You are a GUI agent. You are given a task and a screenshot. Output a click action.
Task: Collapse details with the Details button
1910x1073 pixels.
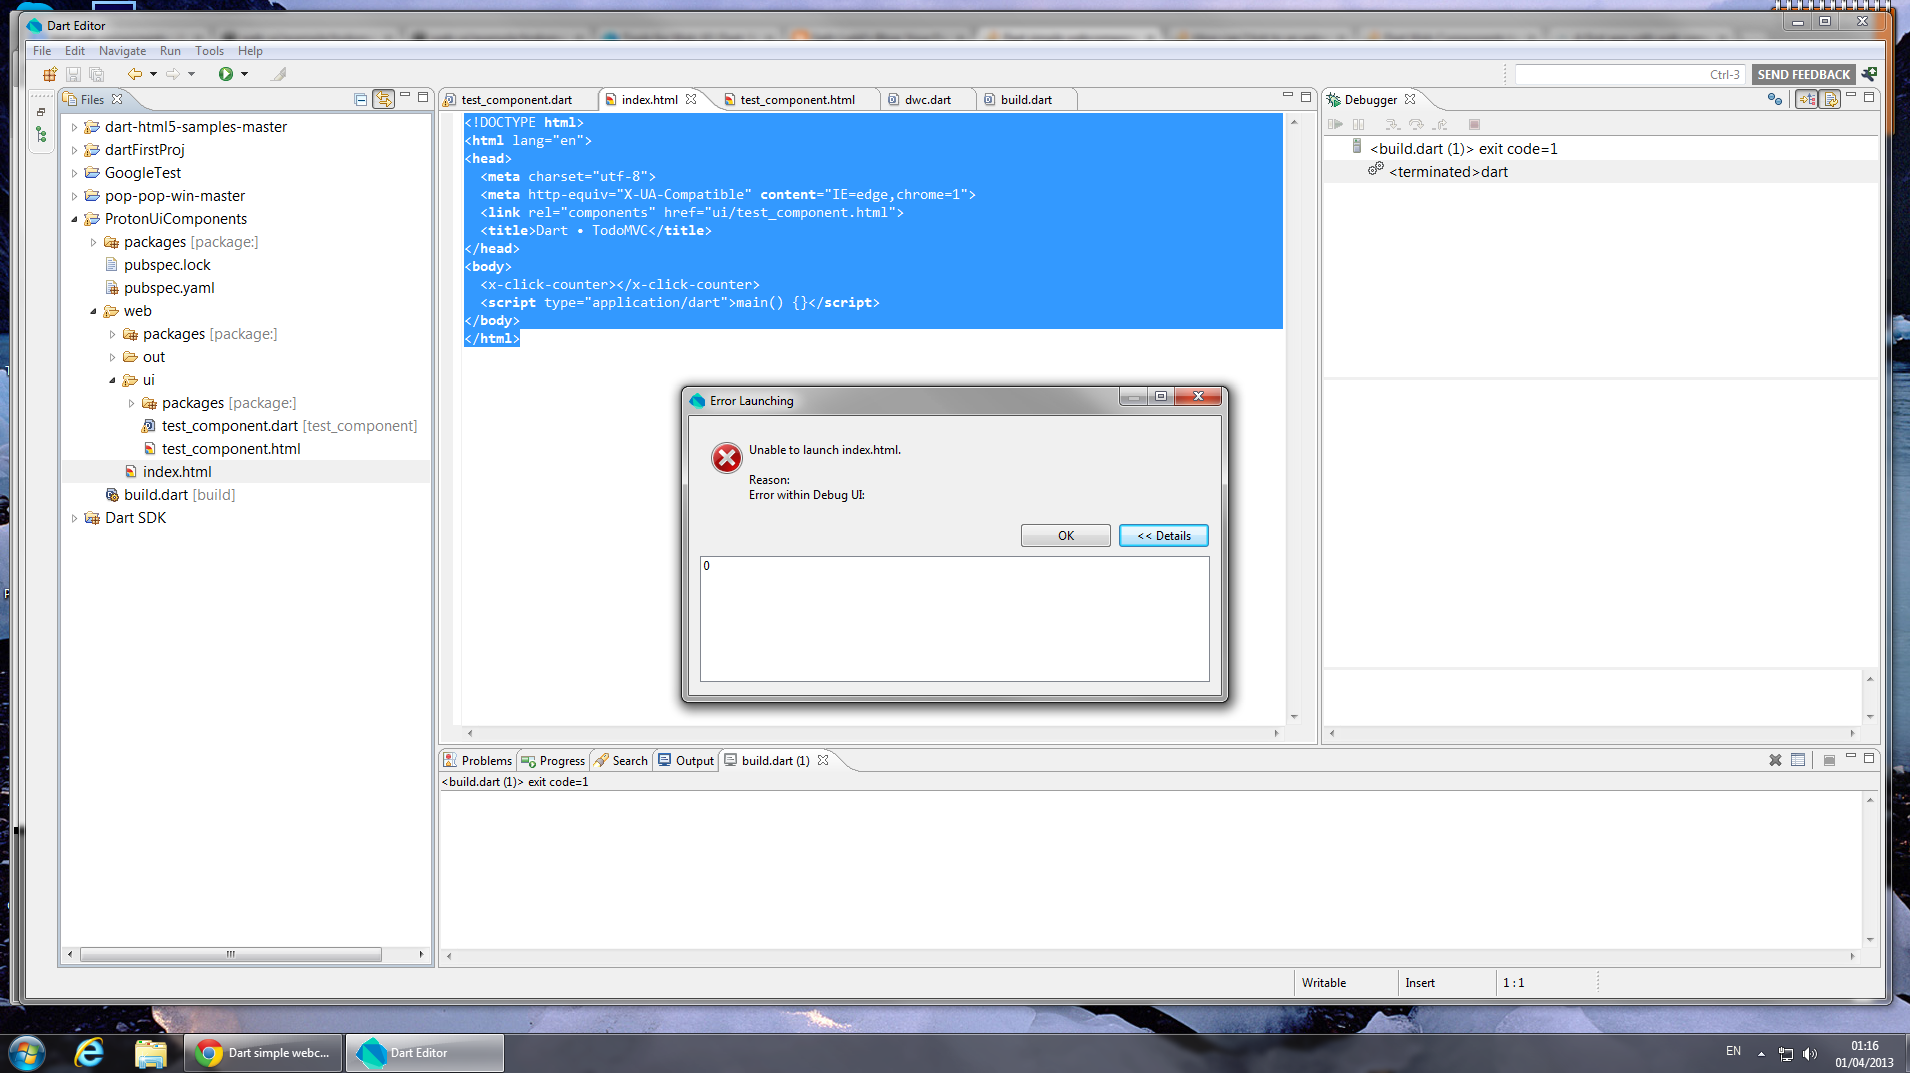1164,536
